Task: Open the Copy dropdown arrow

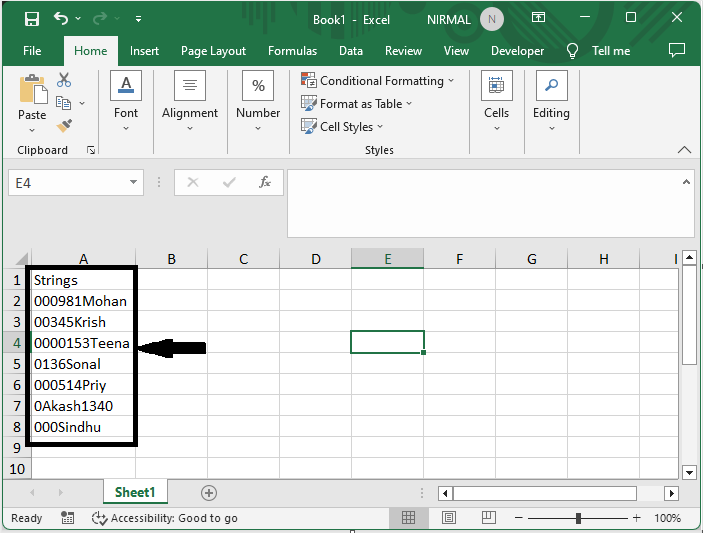Action: [x=82, y=103]
